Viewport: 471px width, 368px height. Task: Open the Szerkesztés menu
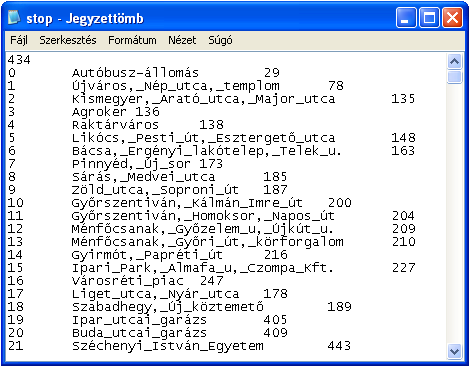point(68,40)
